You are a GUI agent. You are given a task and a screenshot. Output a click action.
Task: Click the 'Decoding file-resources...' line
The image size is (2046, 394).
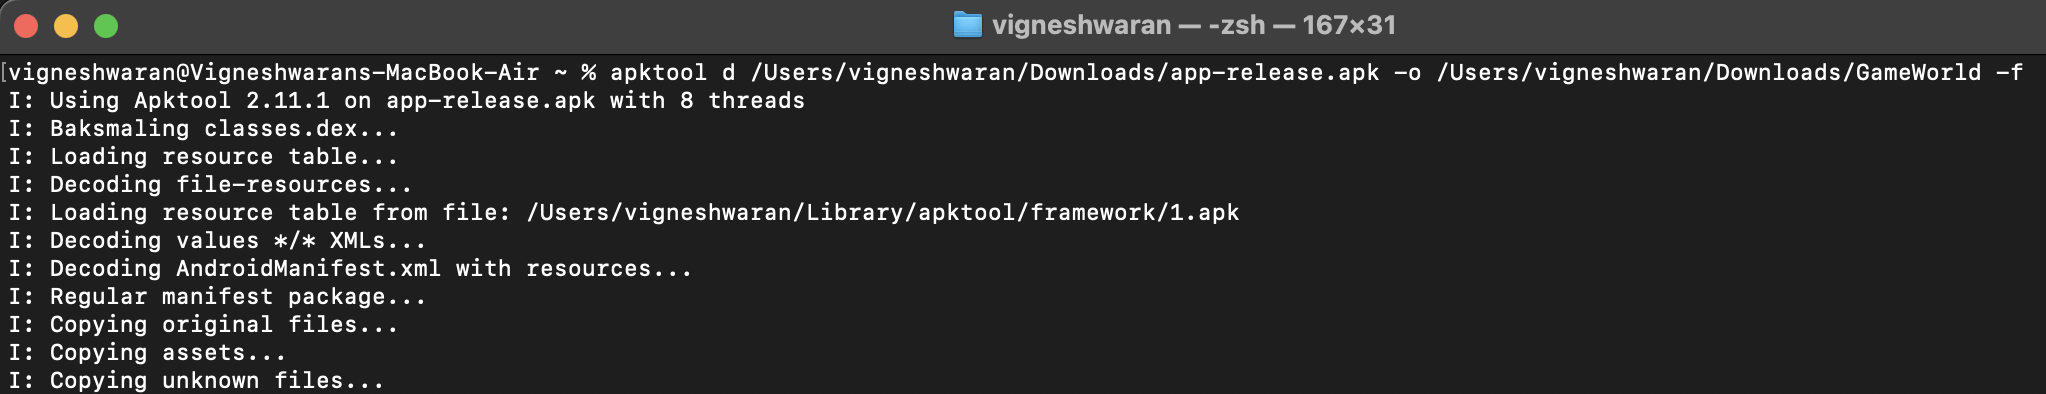(211, 185)
